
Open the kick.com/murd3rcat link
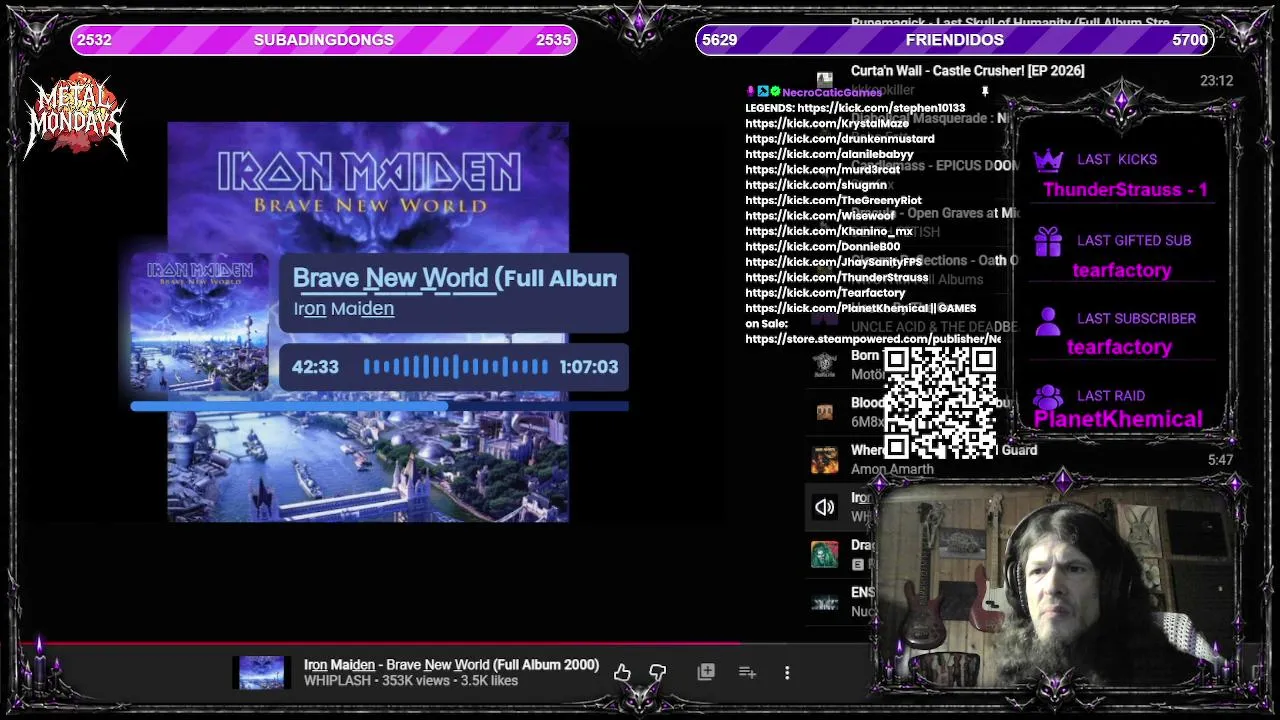822,170
